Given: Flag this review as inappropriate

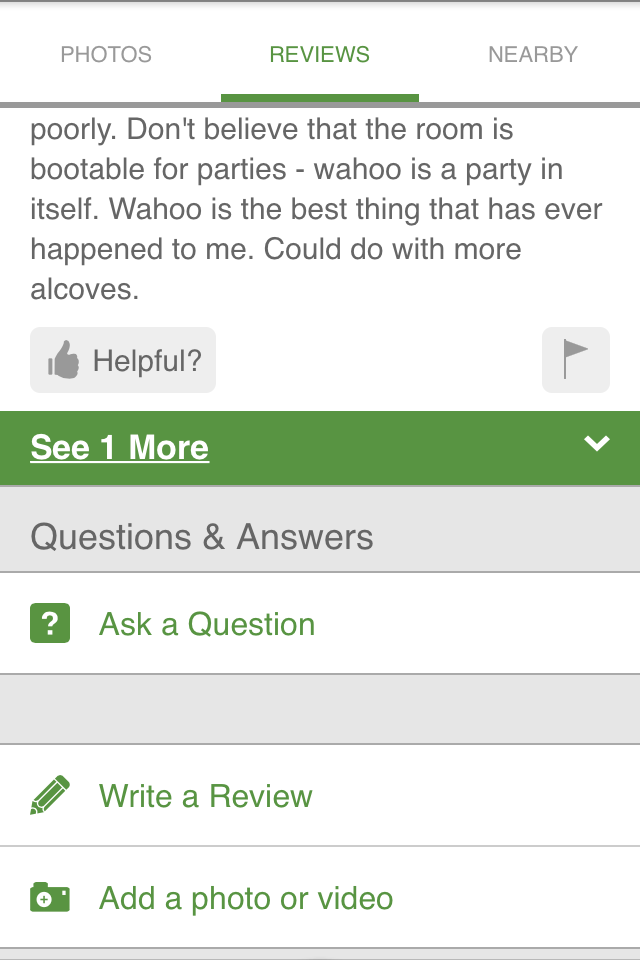Looking at the screenshot, I should point(576,360).
